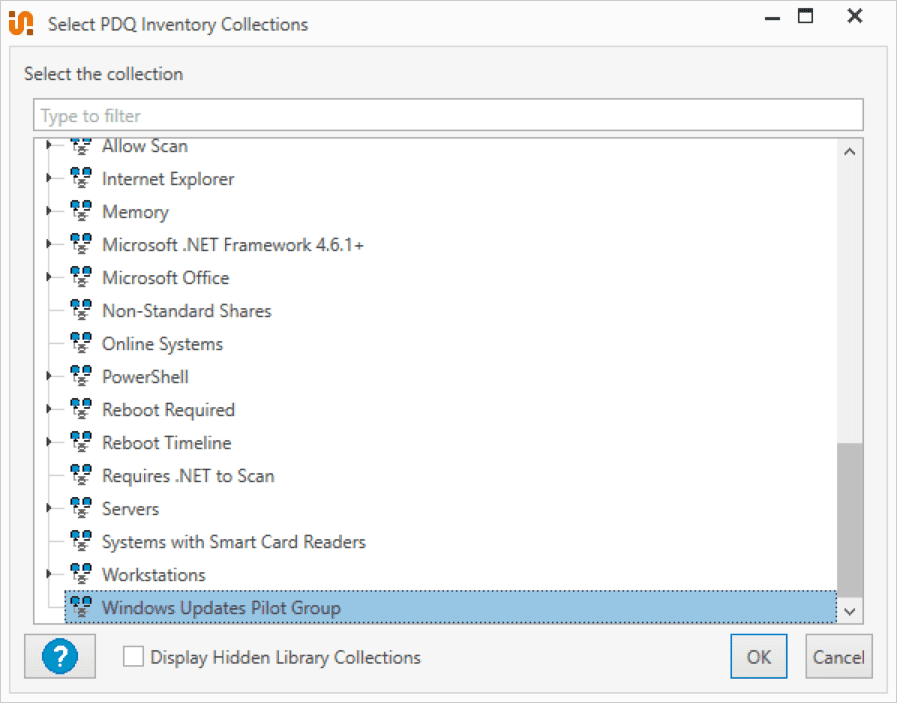
Task: Click the Non-Standard Shares collection icon
Action: pyautogui.click(x=81, y=310)
